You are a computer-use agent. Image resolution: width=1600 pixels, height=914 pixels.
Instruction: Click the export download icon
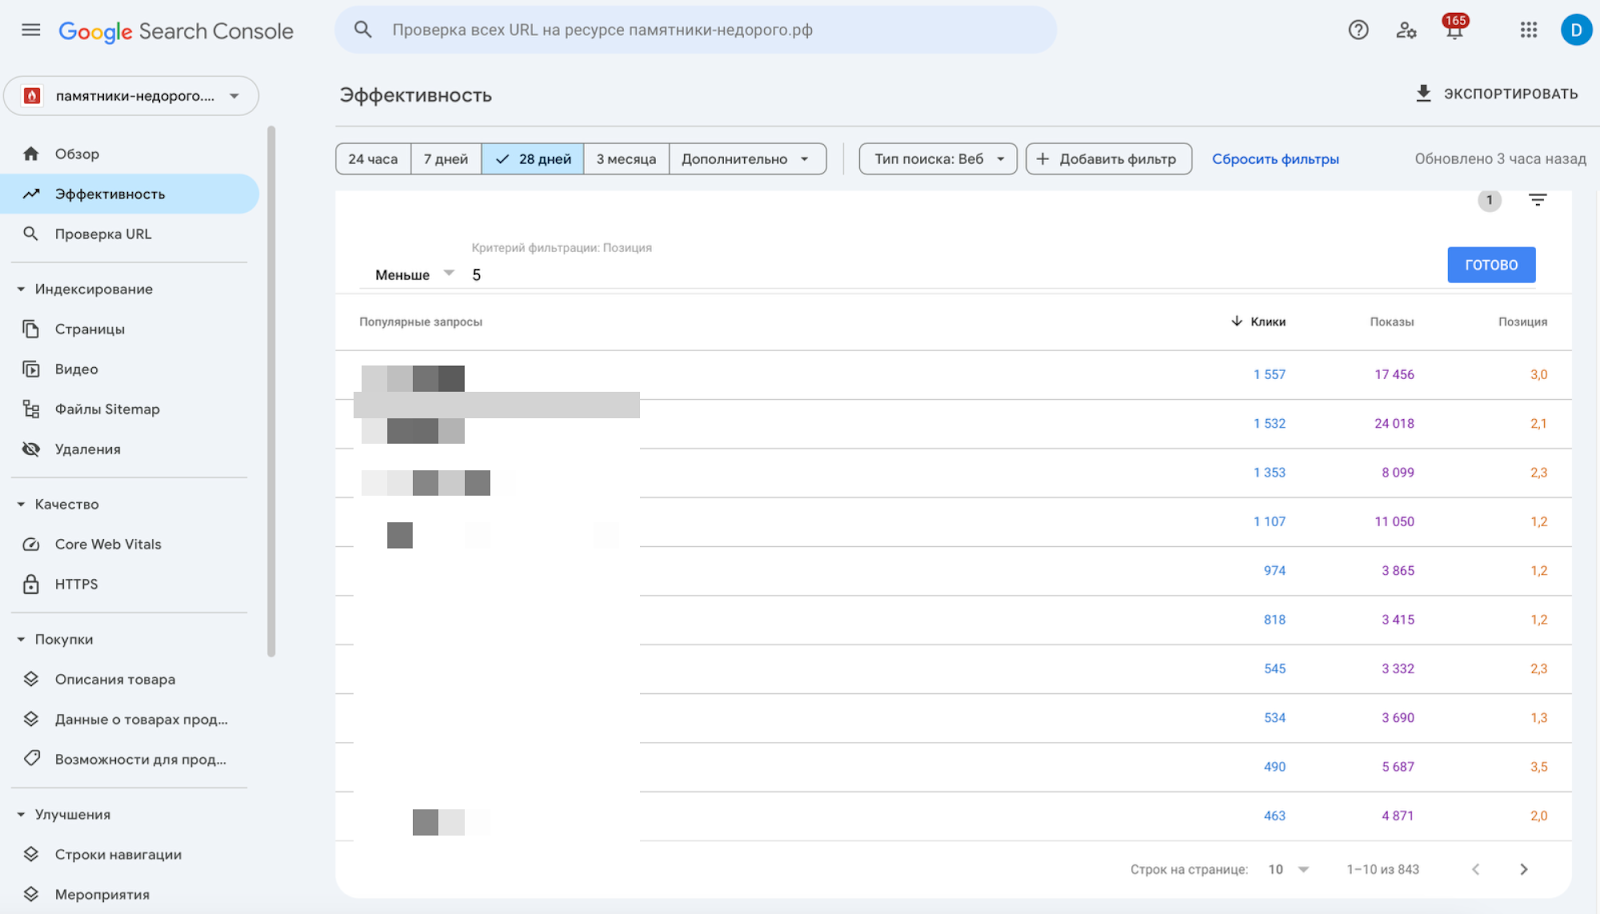1421,93
